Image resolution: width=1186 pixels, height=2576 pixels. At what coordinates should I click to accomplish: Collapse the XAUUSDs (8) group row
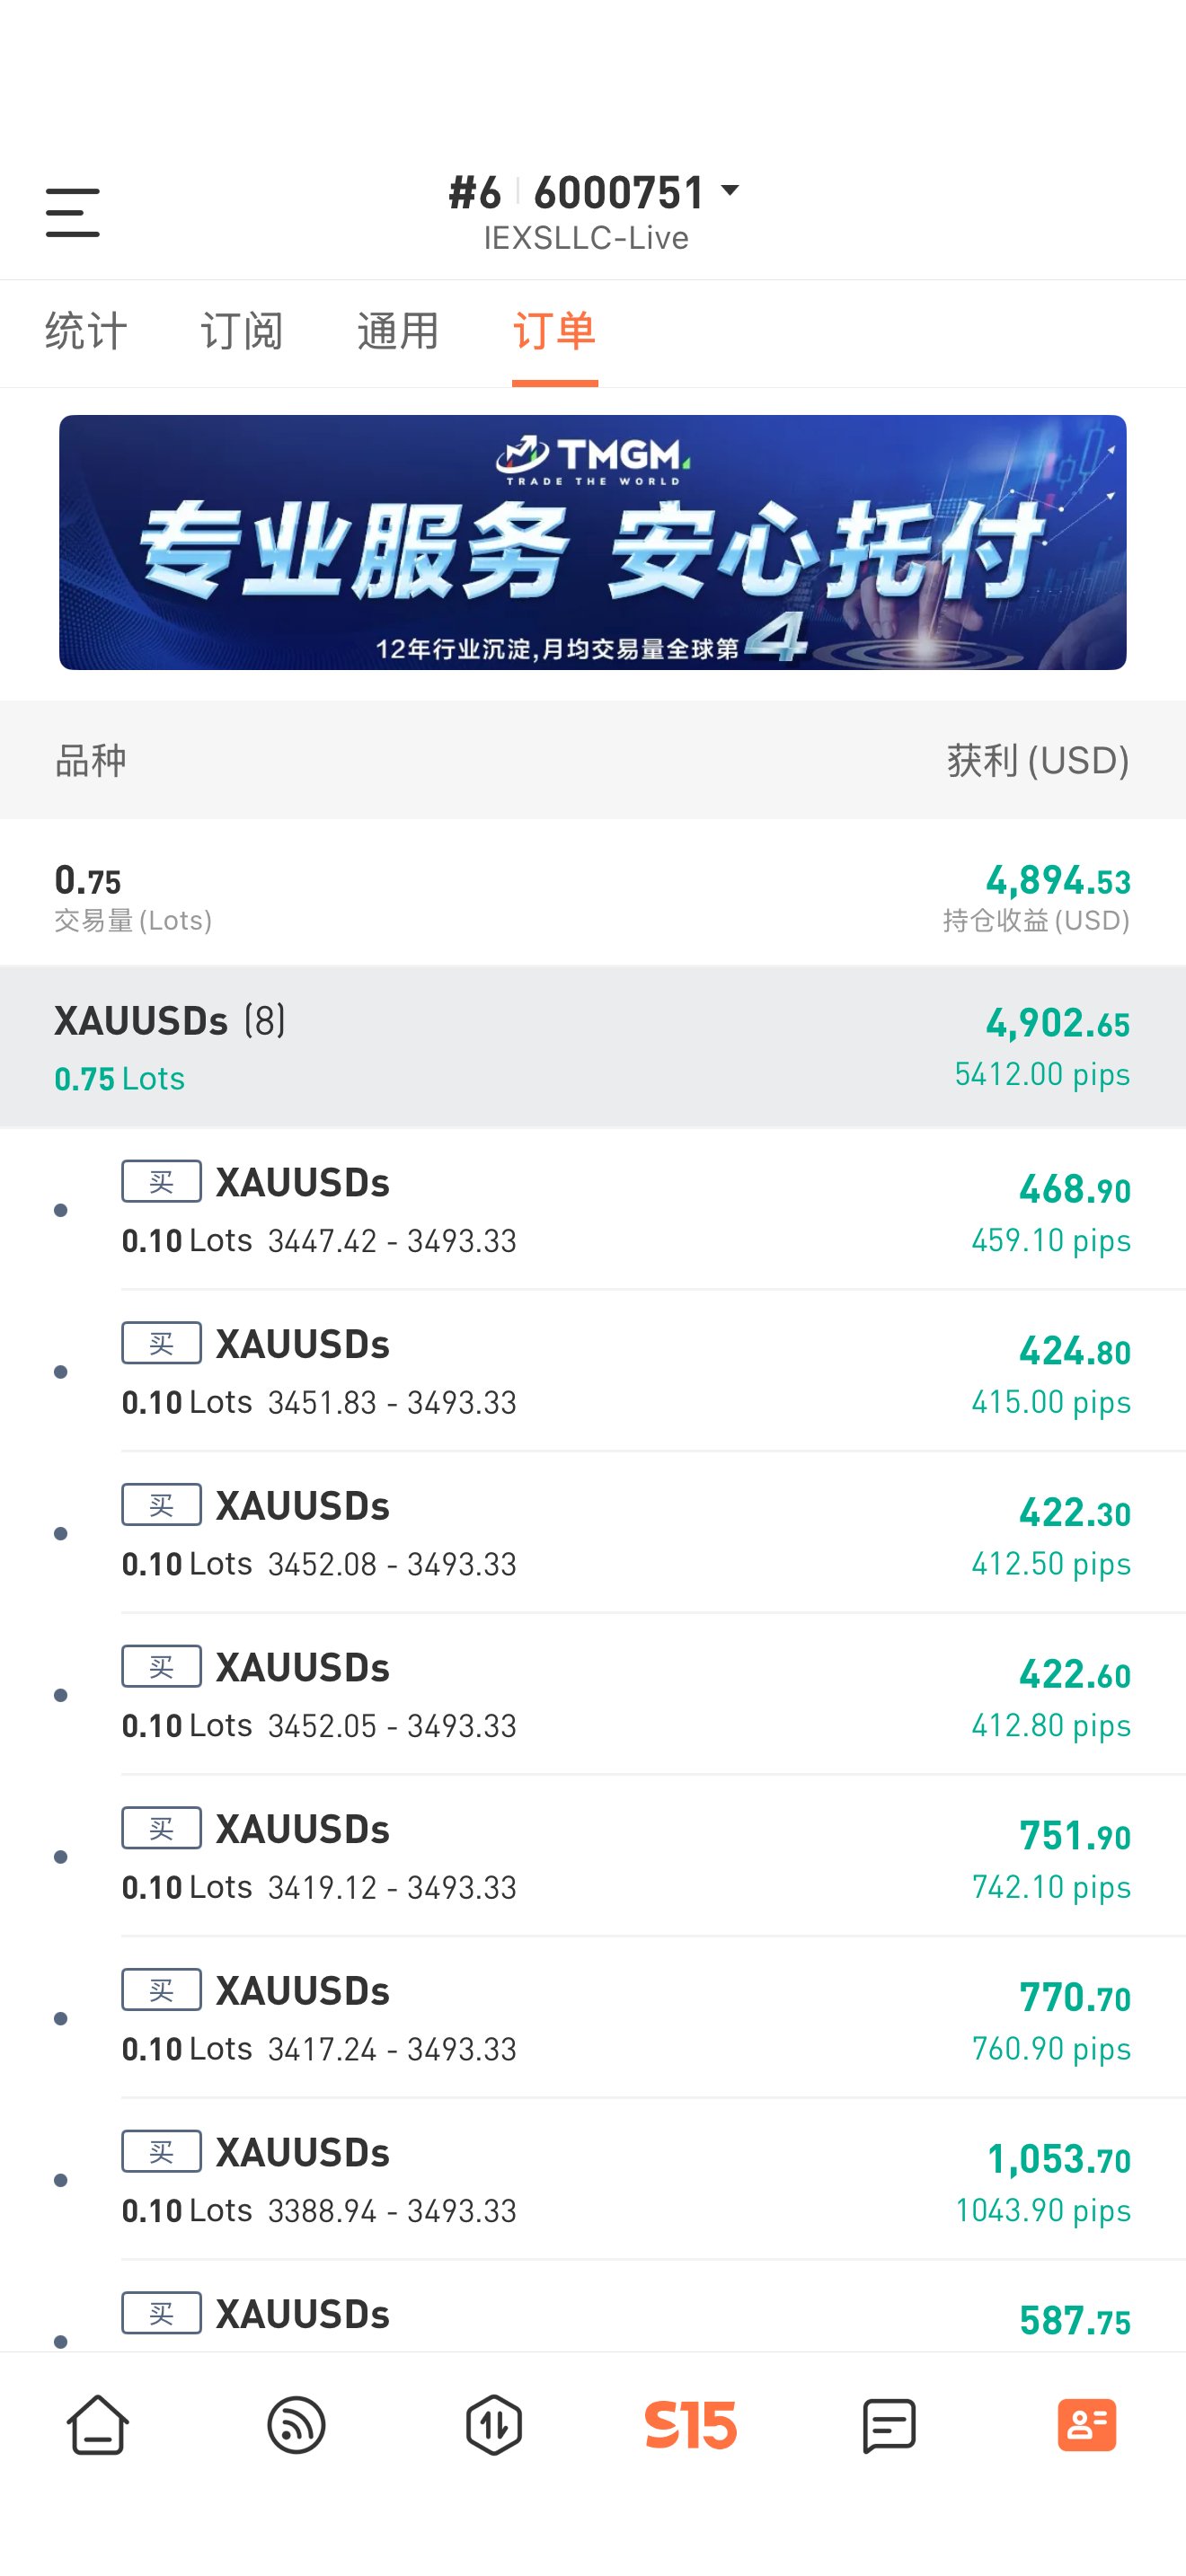click(x=593, y=1046)
